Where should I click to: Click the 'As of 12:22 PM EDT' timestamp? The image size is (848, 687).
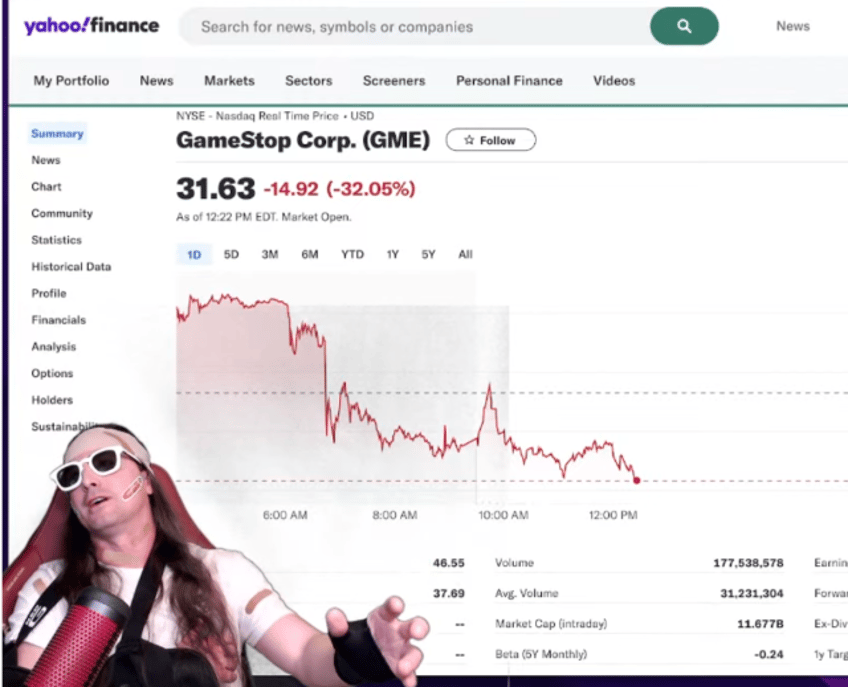(x=227, y=217)
